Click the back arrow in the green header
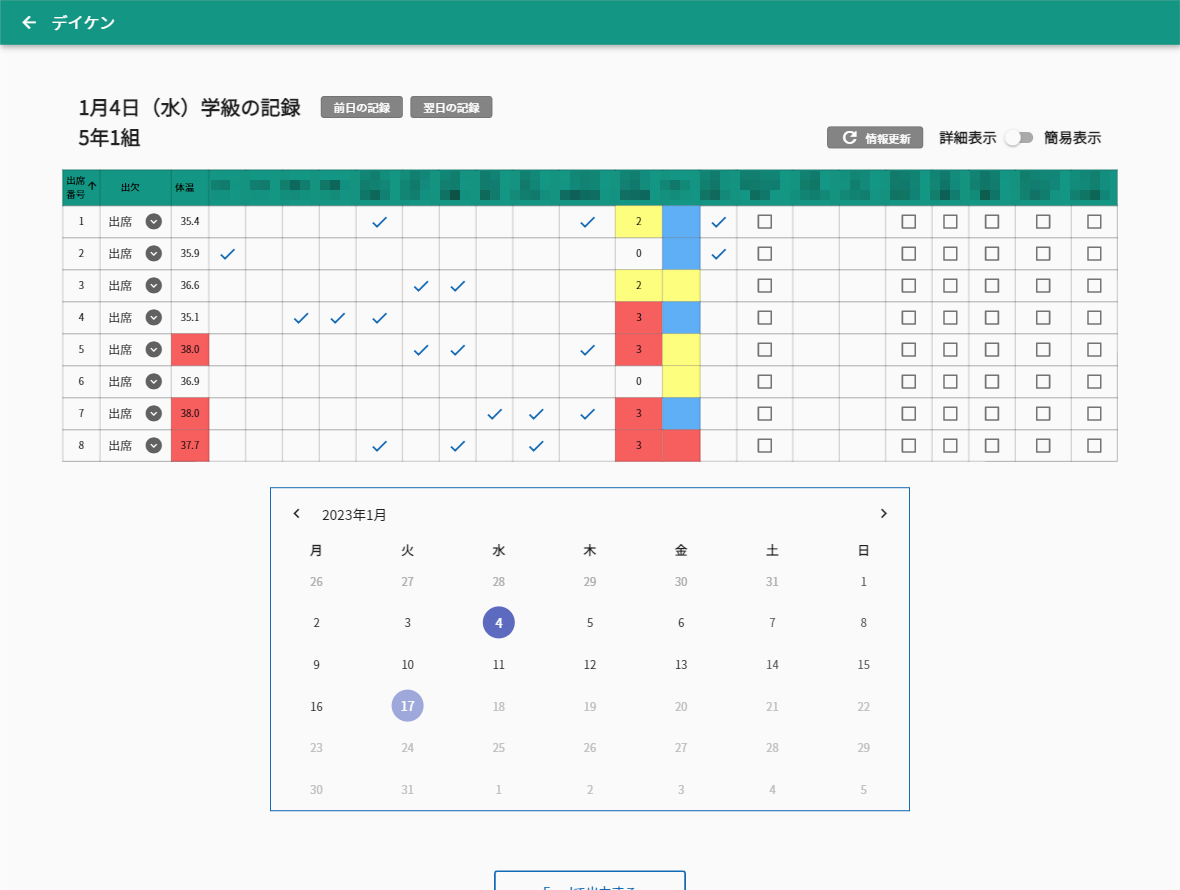 (x=28, y=22)
